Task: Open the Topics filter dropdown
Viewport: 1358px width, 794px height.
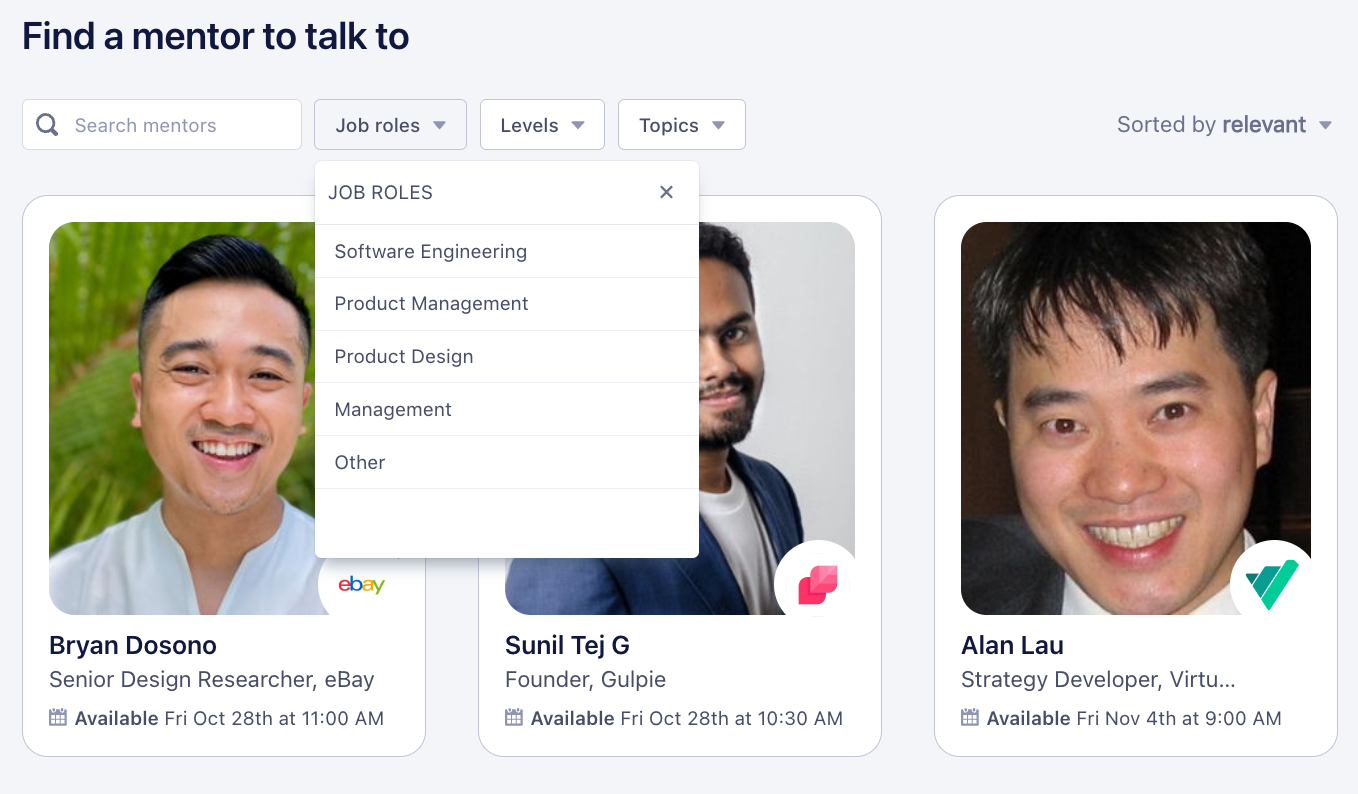Action: tap(681, 124)
